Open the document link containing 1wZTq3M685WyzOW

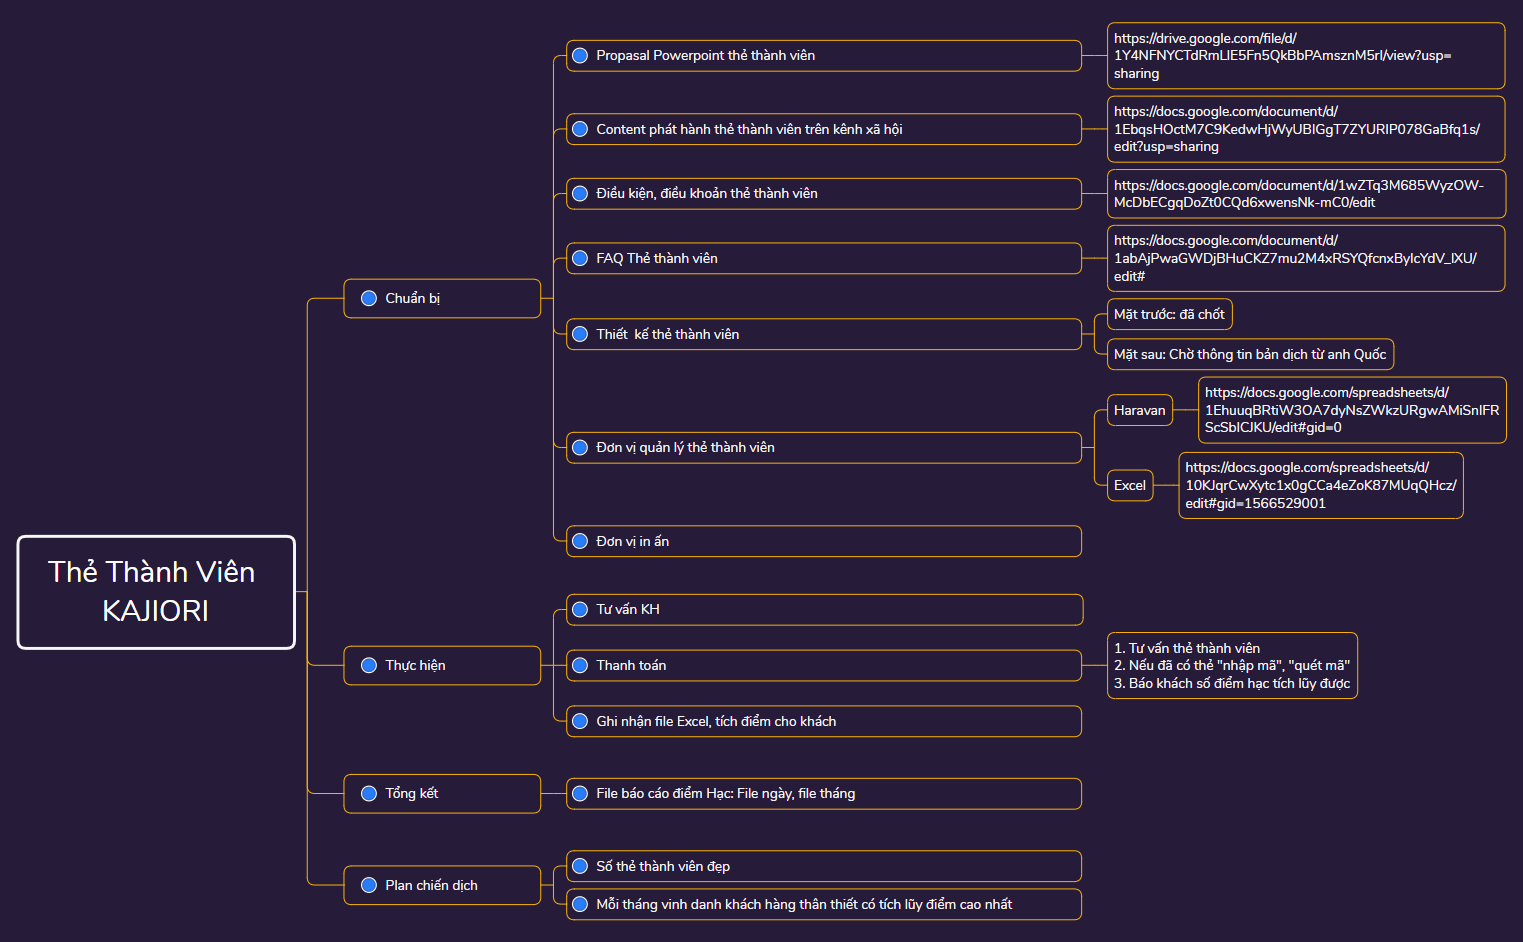point(1306,194)
